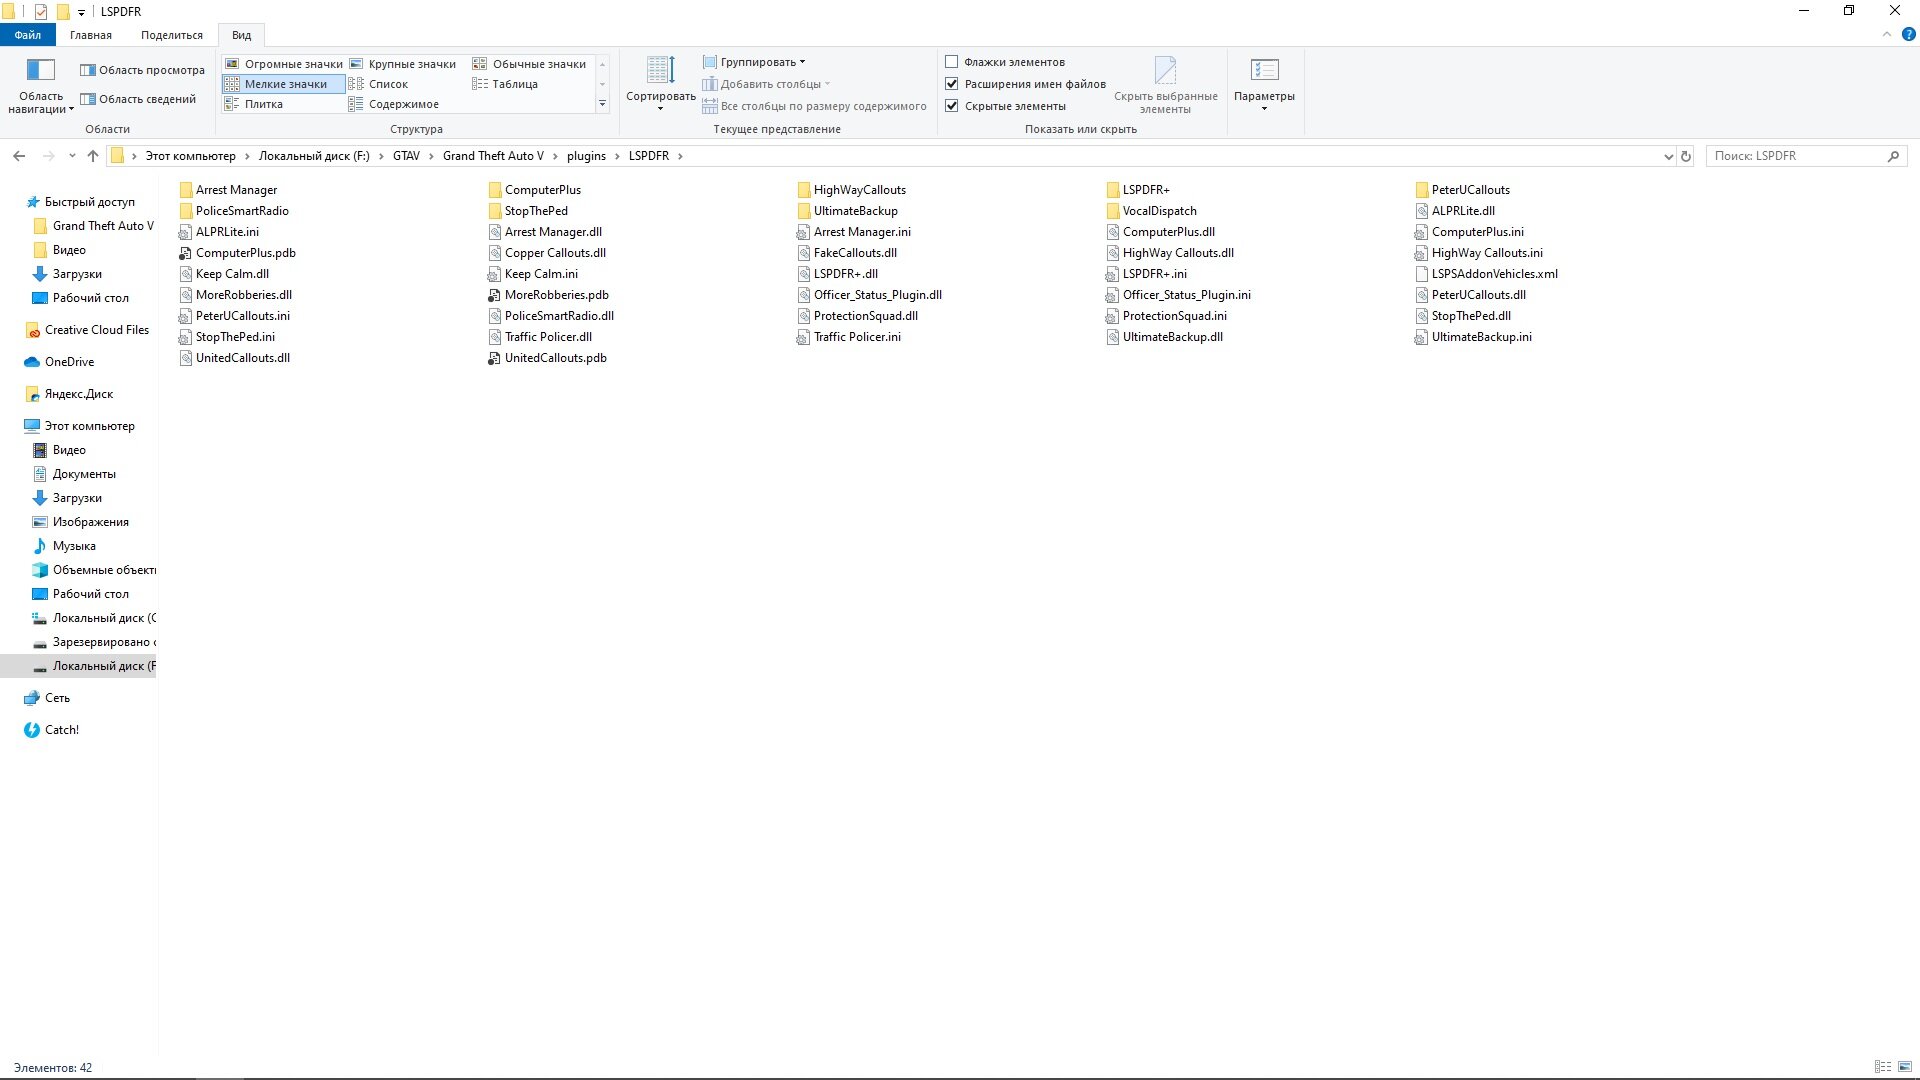
Task: Toggle the hidden items (Скрытые элементы) checkbox
Action: (952, 106)
